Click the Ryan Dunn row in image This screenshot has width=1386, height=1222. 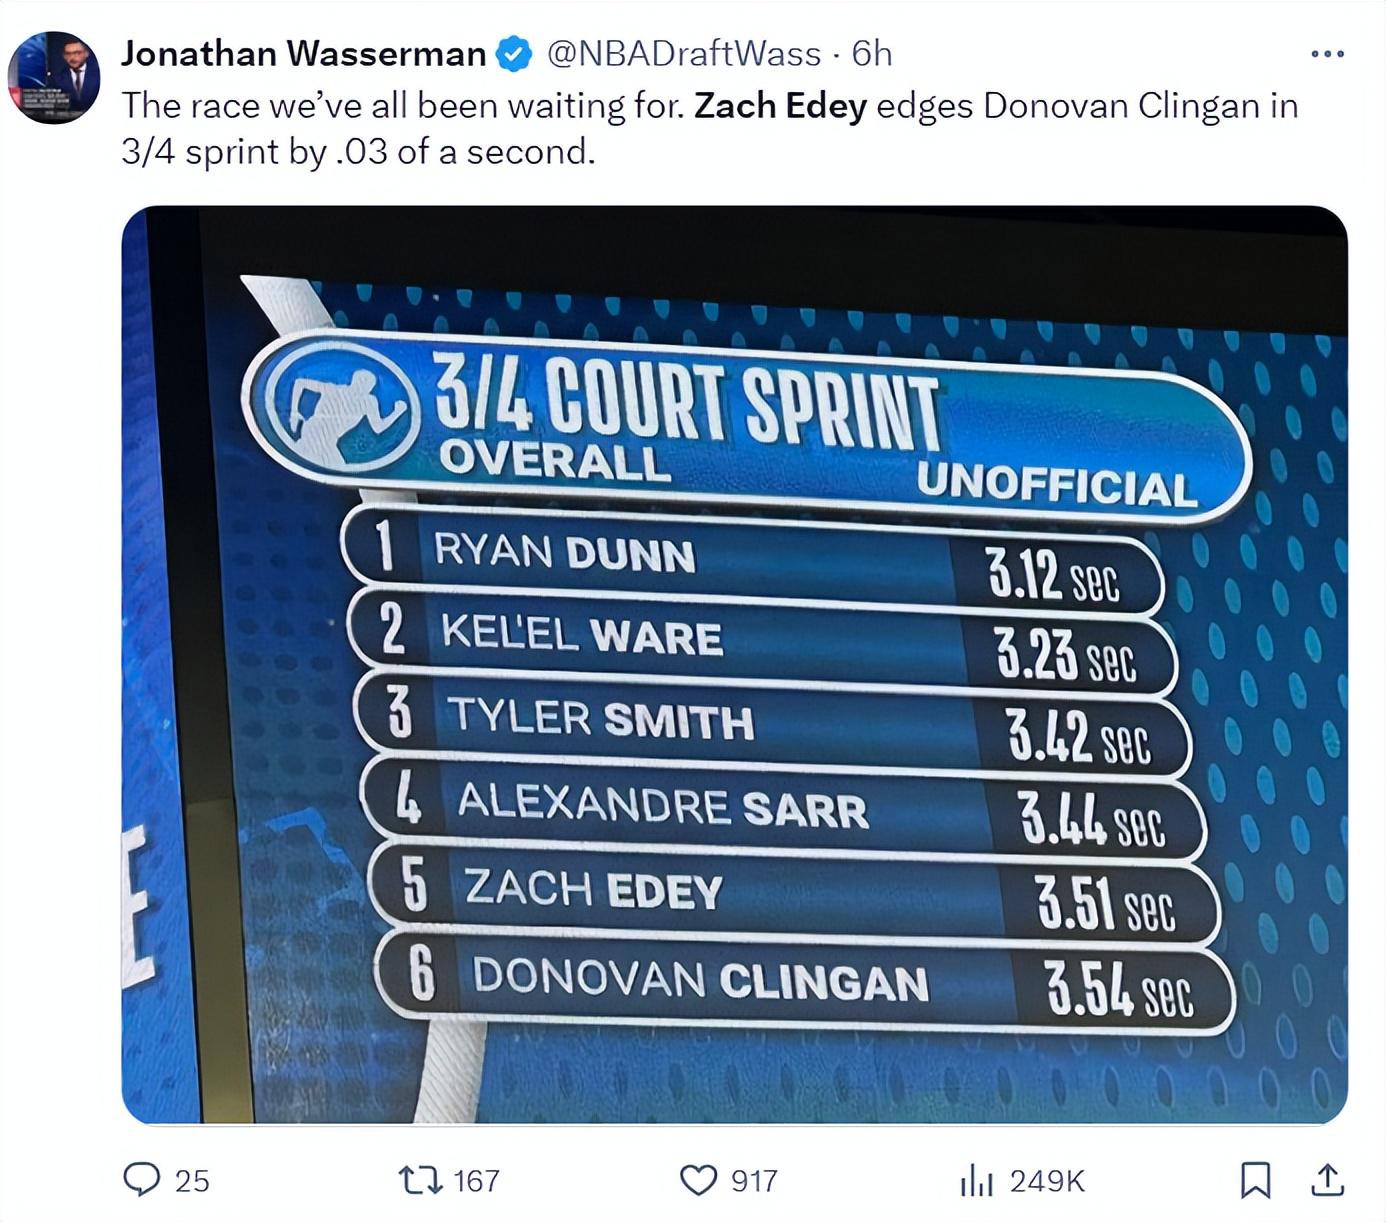tap(750, 558)
